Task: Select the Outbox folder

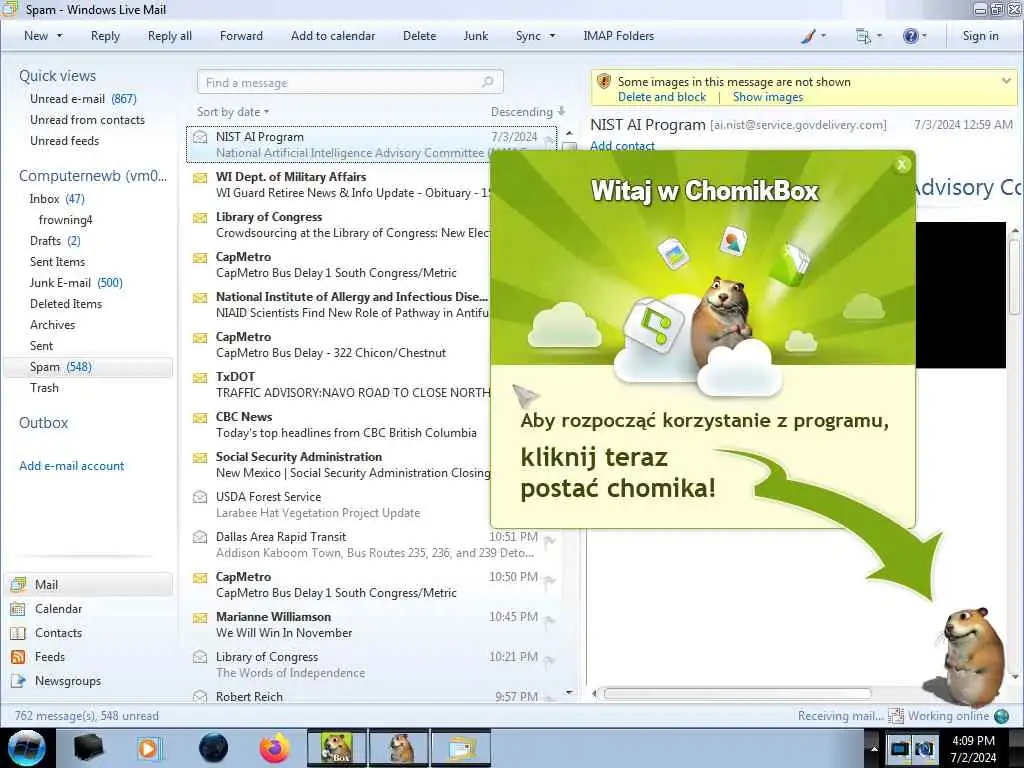Action: pos(44,423)
